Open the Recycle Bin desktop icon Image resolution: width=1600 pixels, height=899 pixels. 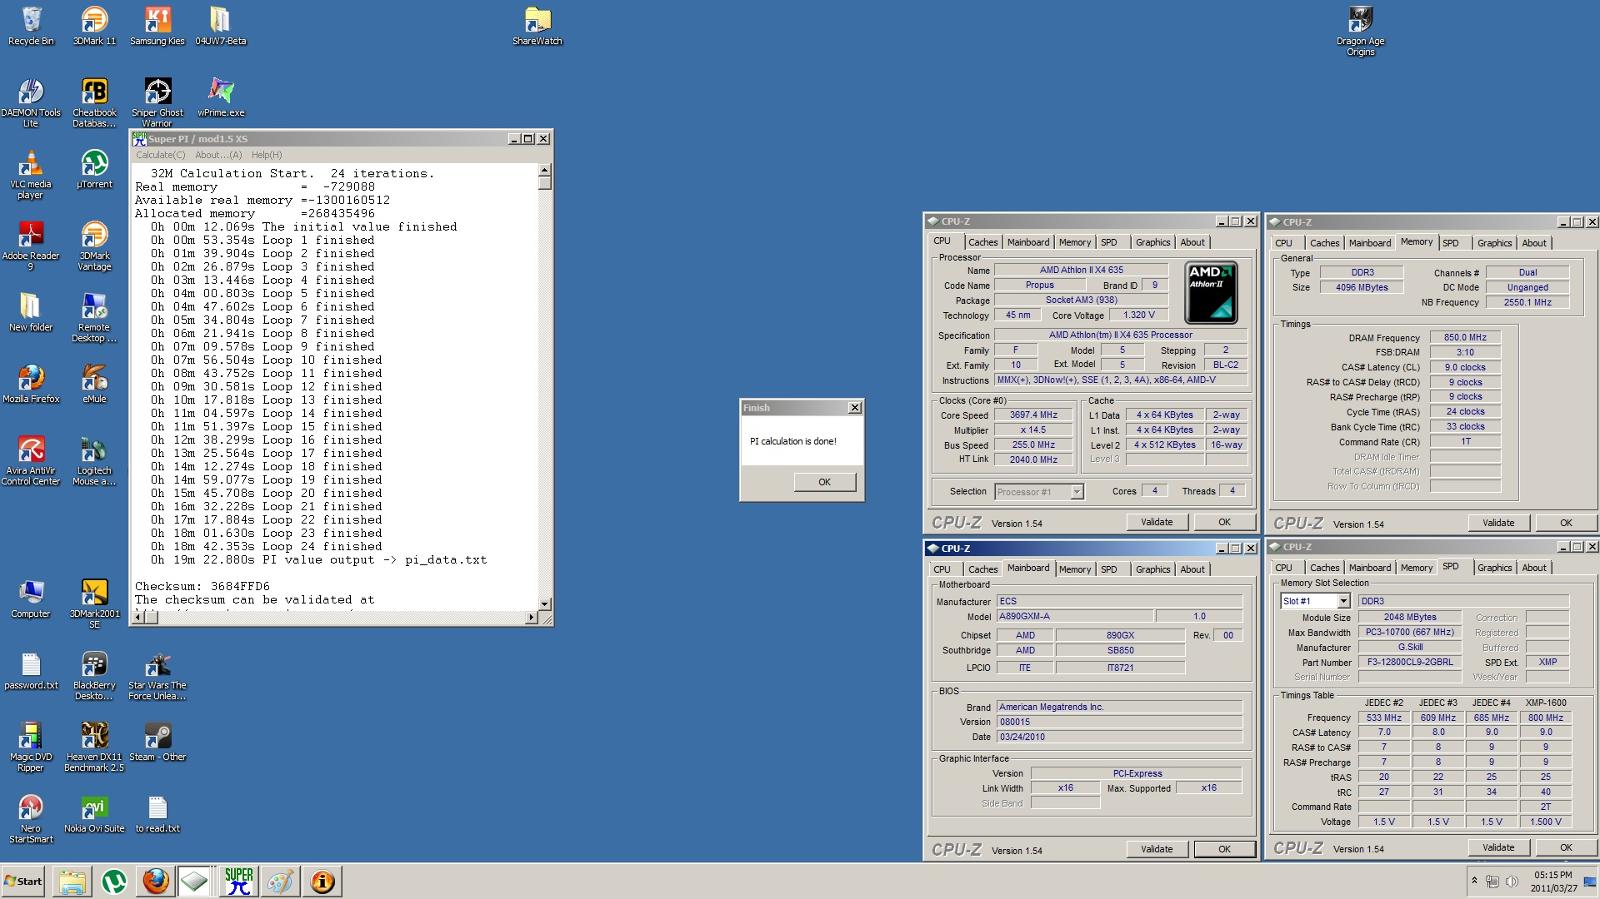tap(31, 27)
